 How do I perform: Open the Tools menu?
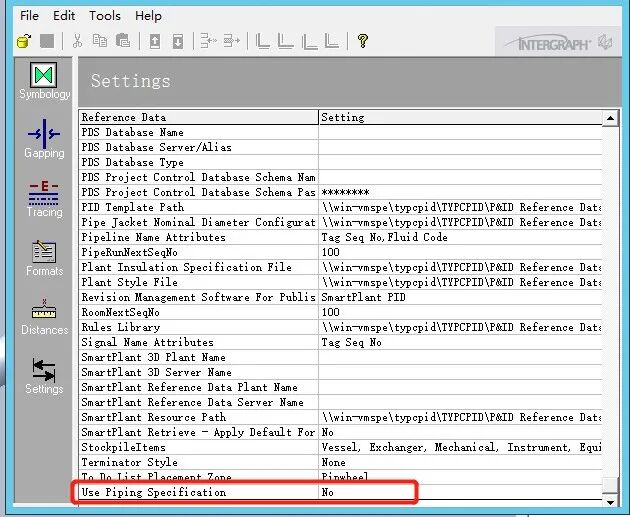pyautogui.click(x=105, y=16)
